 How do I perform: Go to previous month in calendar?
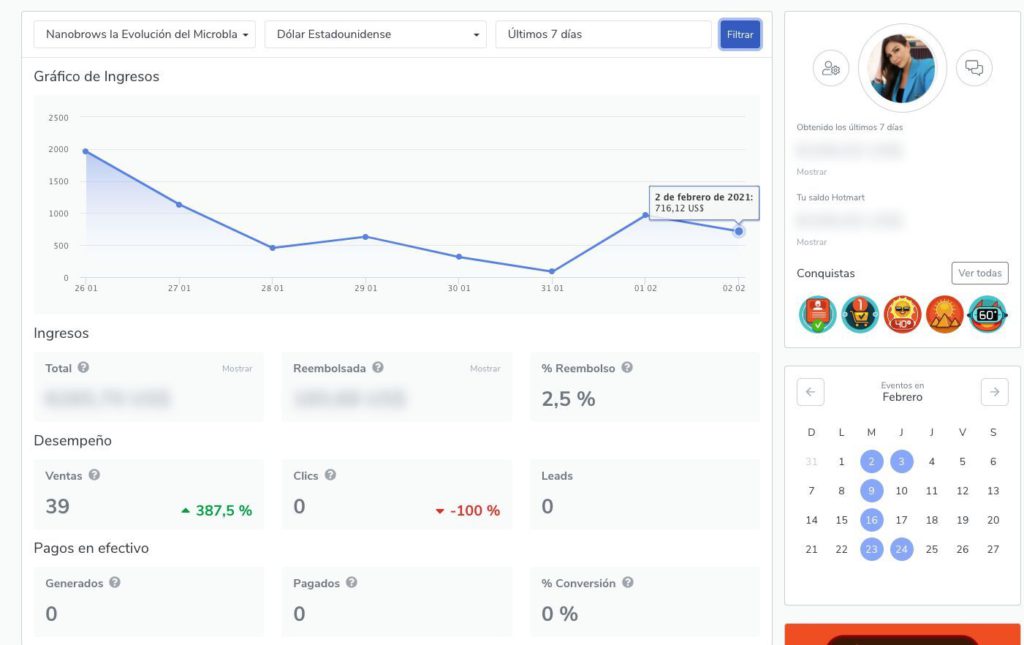(x=810, y=392)
